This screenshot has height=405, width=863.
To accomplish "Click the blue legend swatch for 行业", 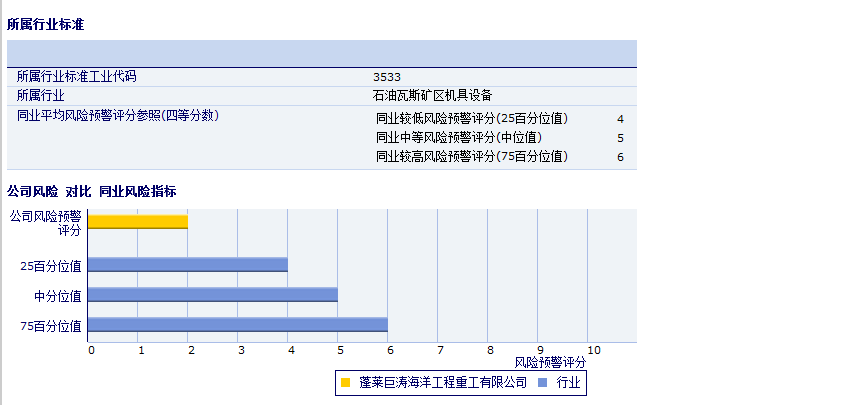I will [x=542, y=382].
